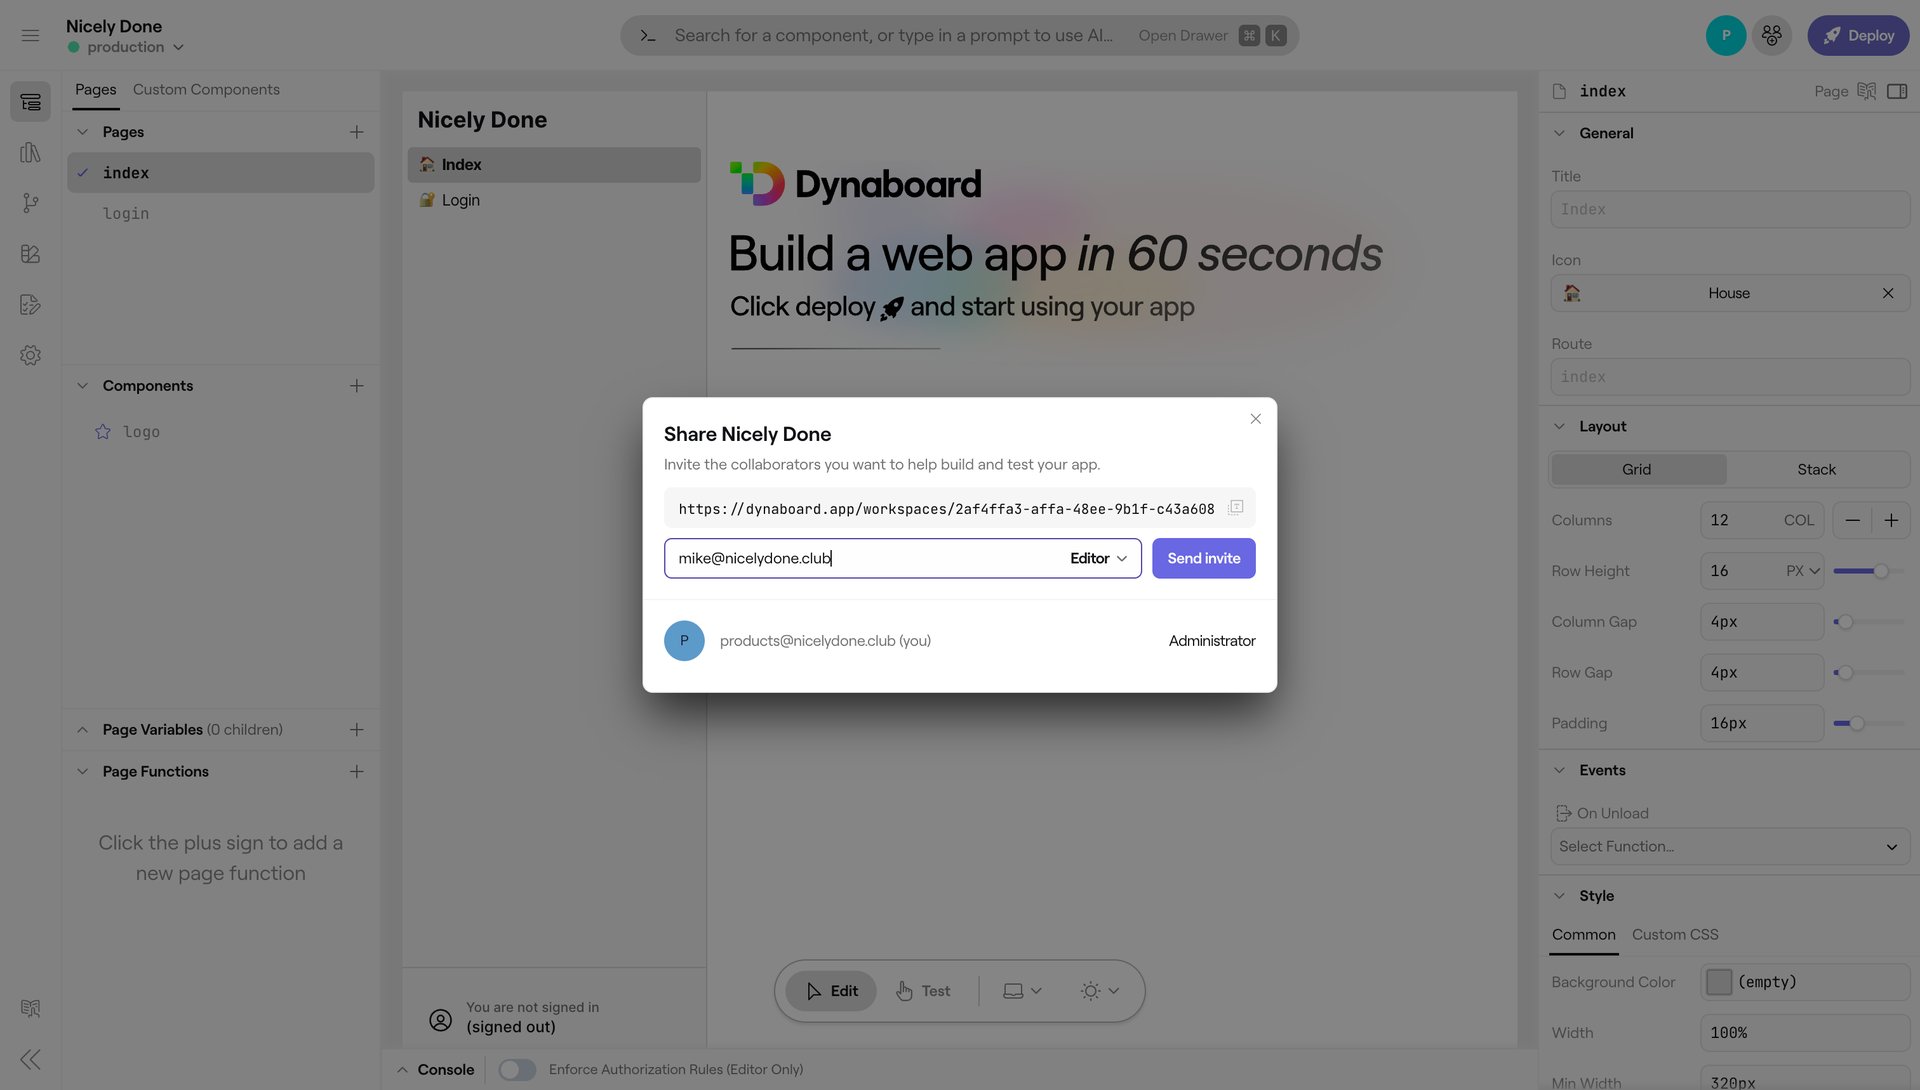Click the Send invite button
The height and width of the screenshot is (1090, 1920).
(x=1203, y=558)
